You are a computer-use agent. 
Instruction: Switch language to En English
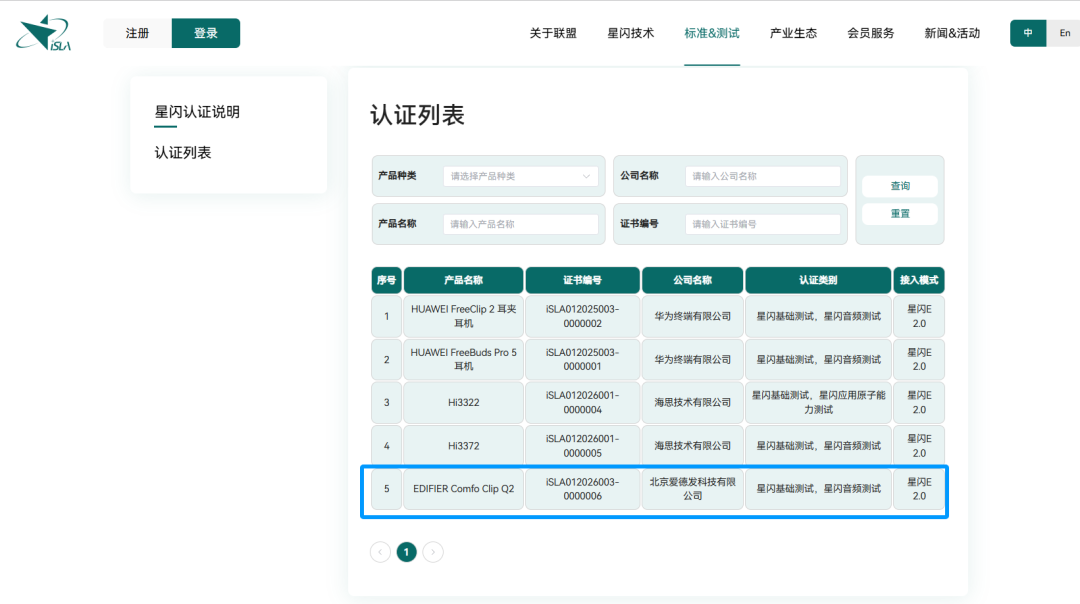1064,33
